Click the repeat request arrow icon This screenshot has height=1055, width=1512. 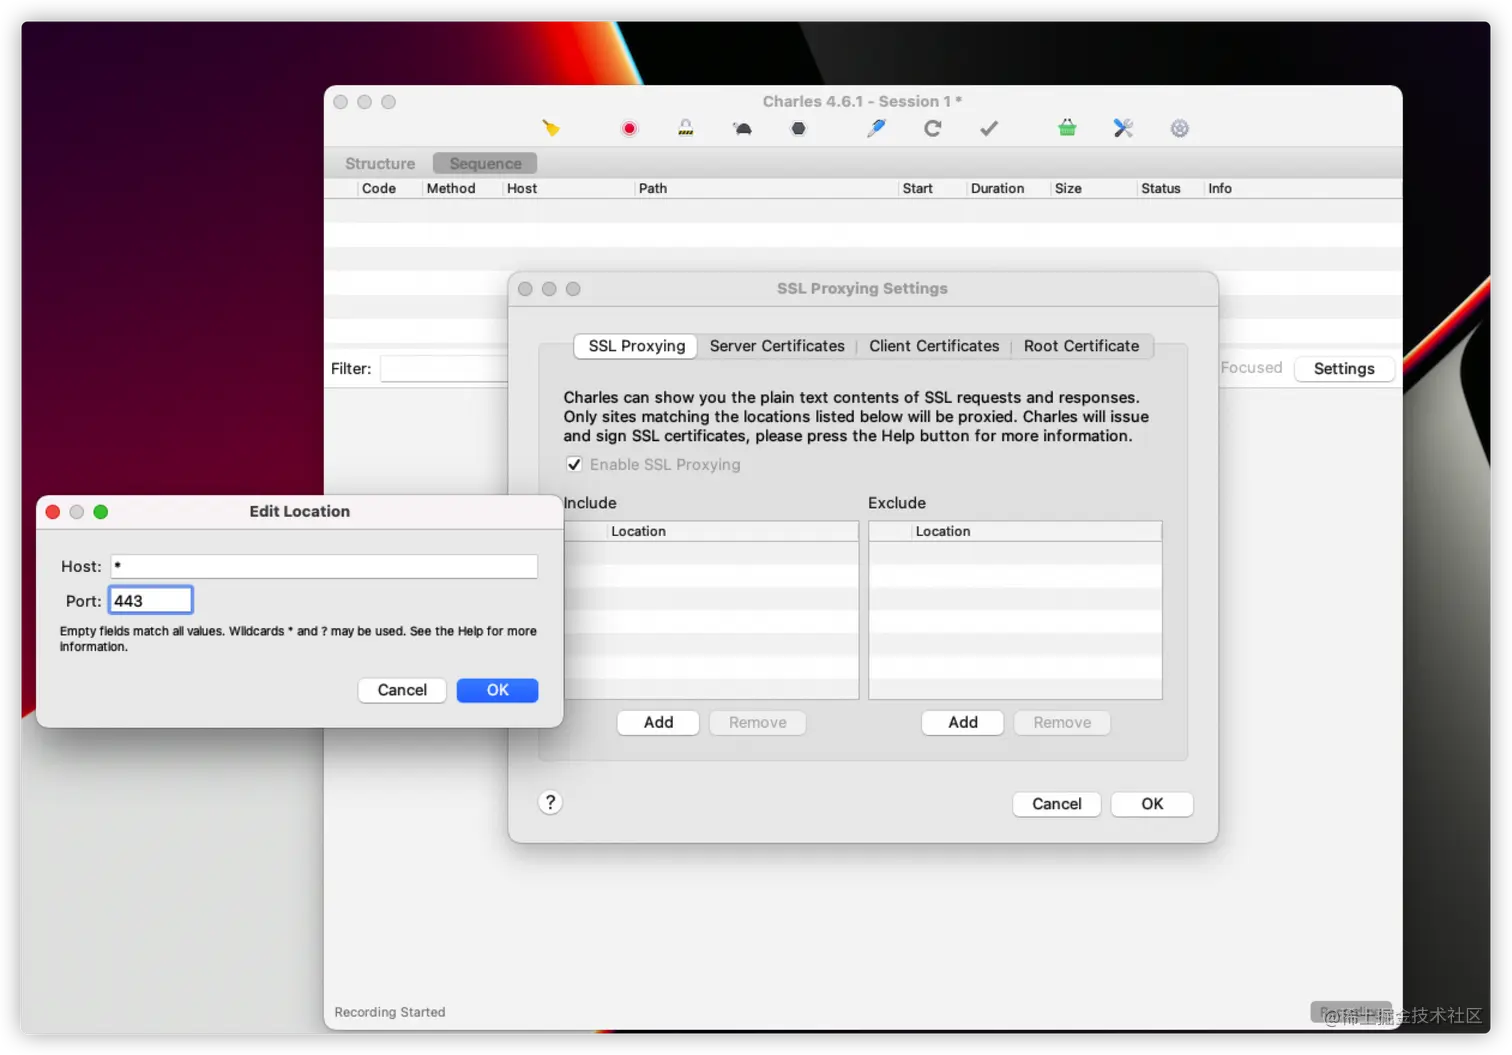point(932,128)
